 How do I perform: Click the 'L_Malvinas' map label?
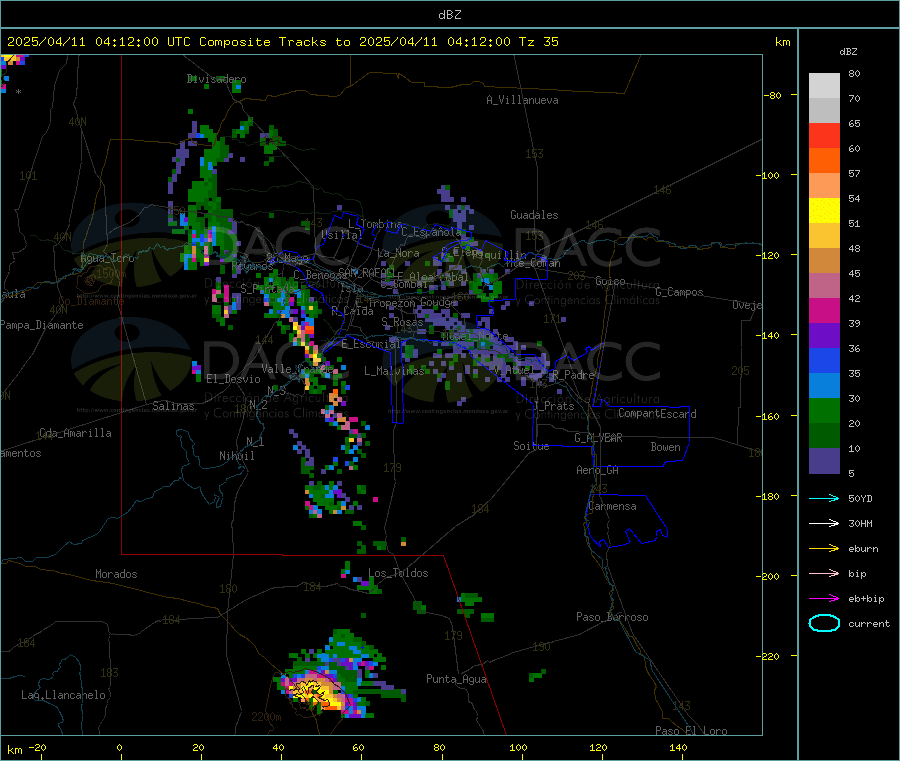pos(394,371)
